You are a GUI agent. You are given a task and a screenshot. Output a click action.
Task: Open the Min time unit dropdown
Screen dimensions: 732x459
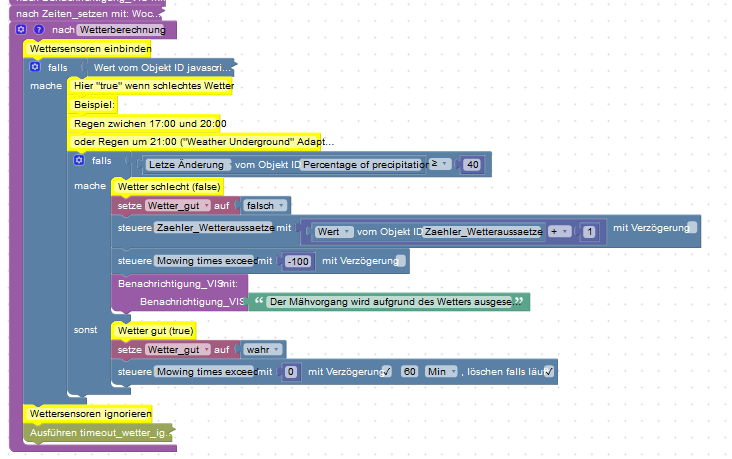point(441,372)
